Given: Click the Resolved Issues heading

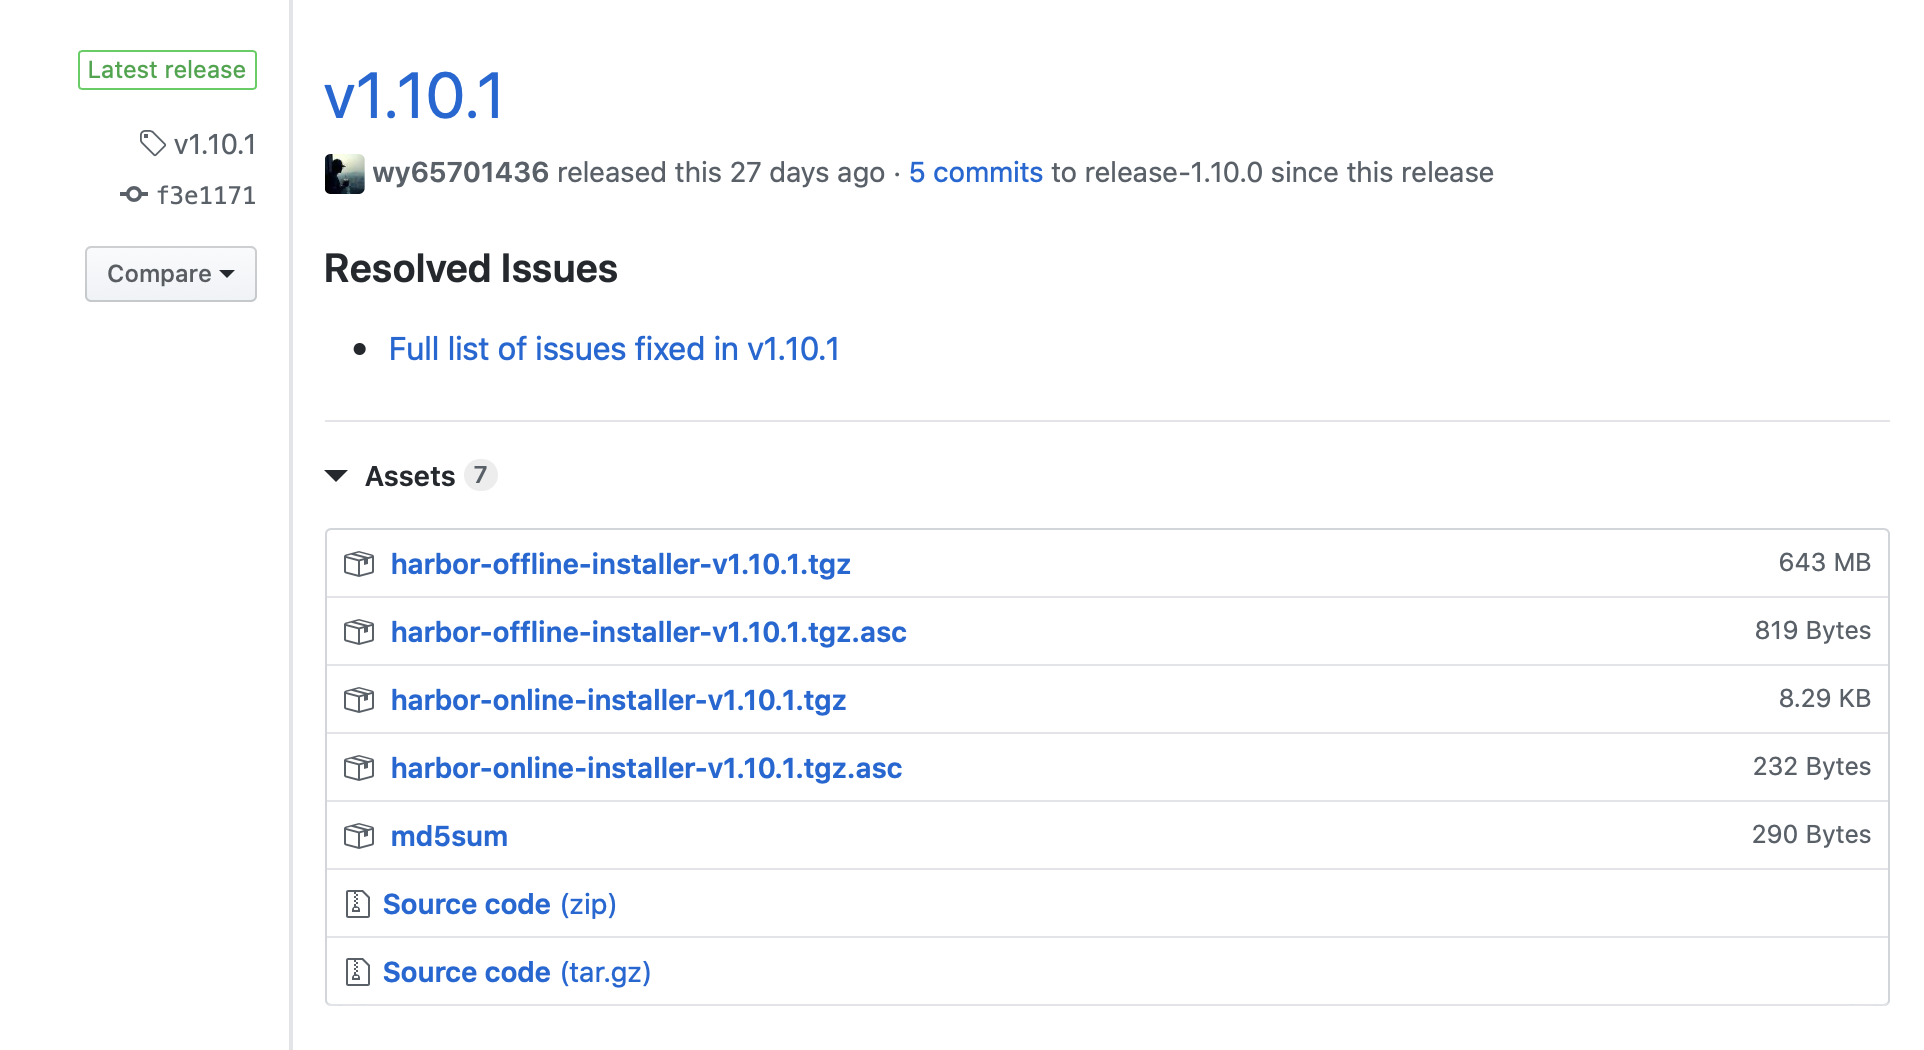Looking at the screenshot, I should (x=471, y=269).
